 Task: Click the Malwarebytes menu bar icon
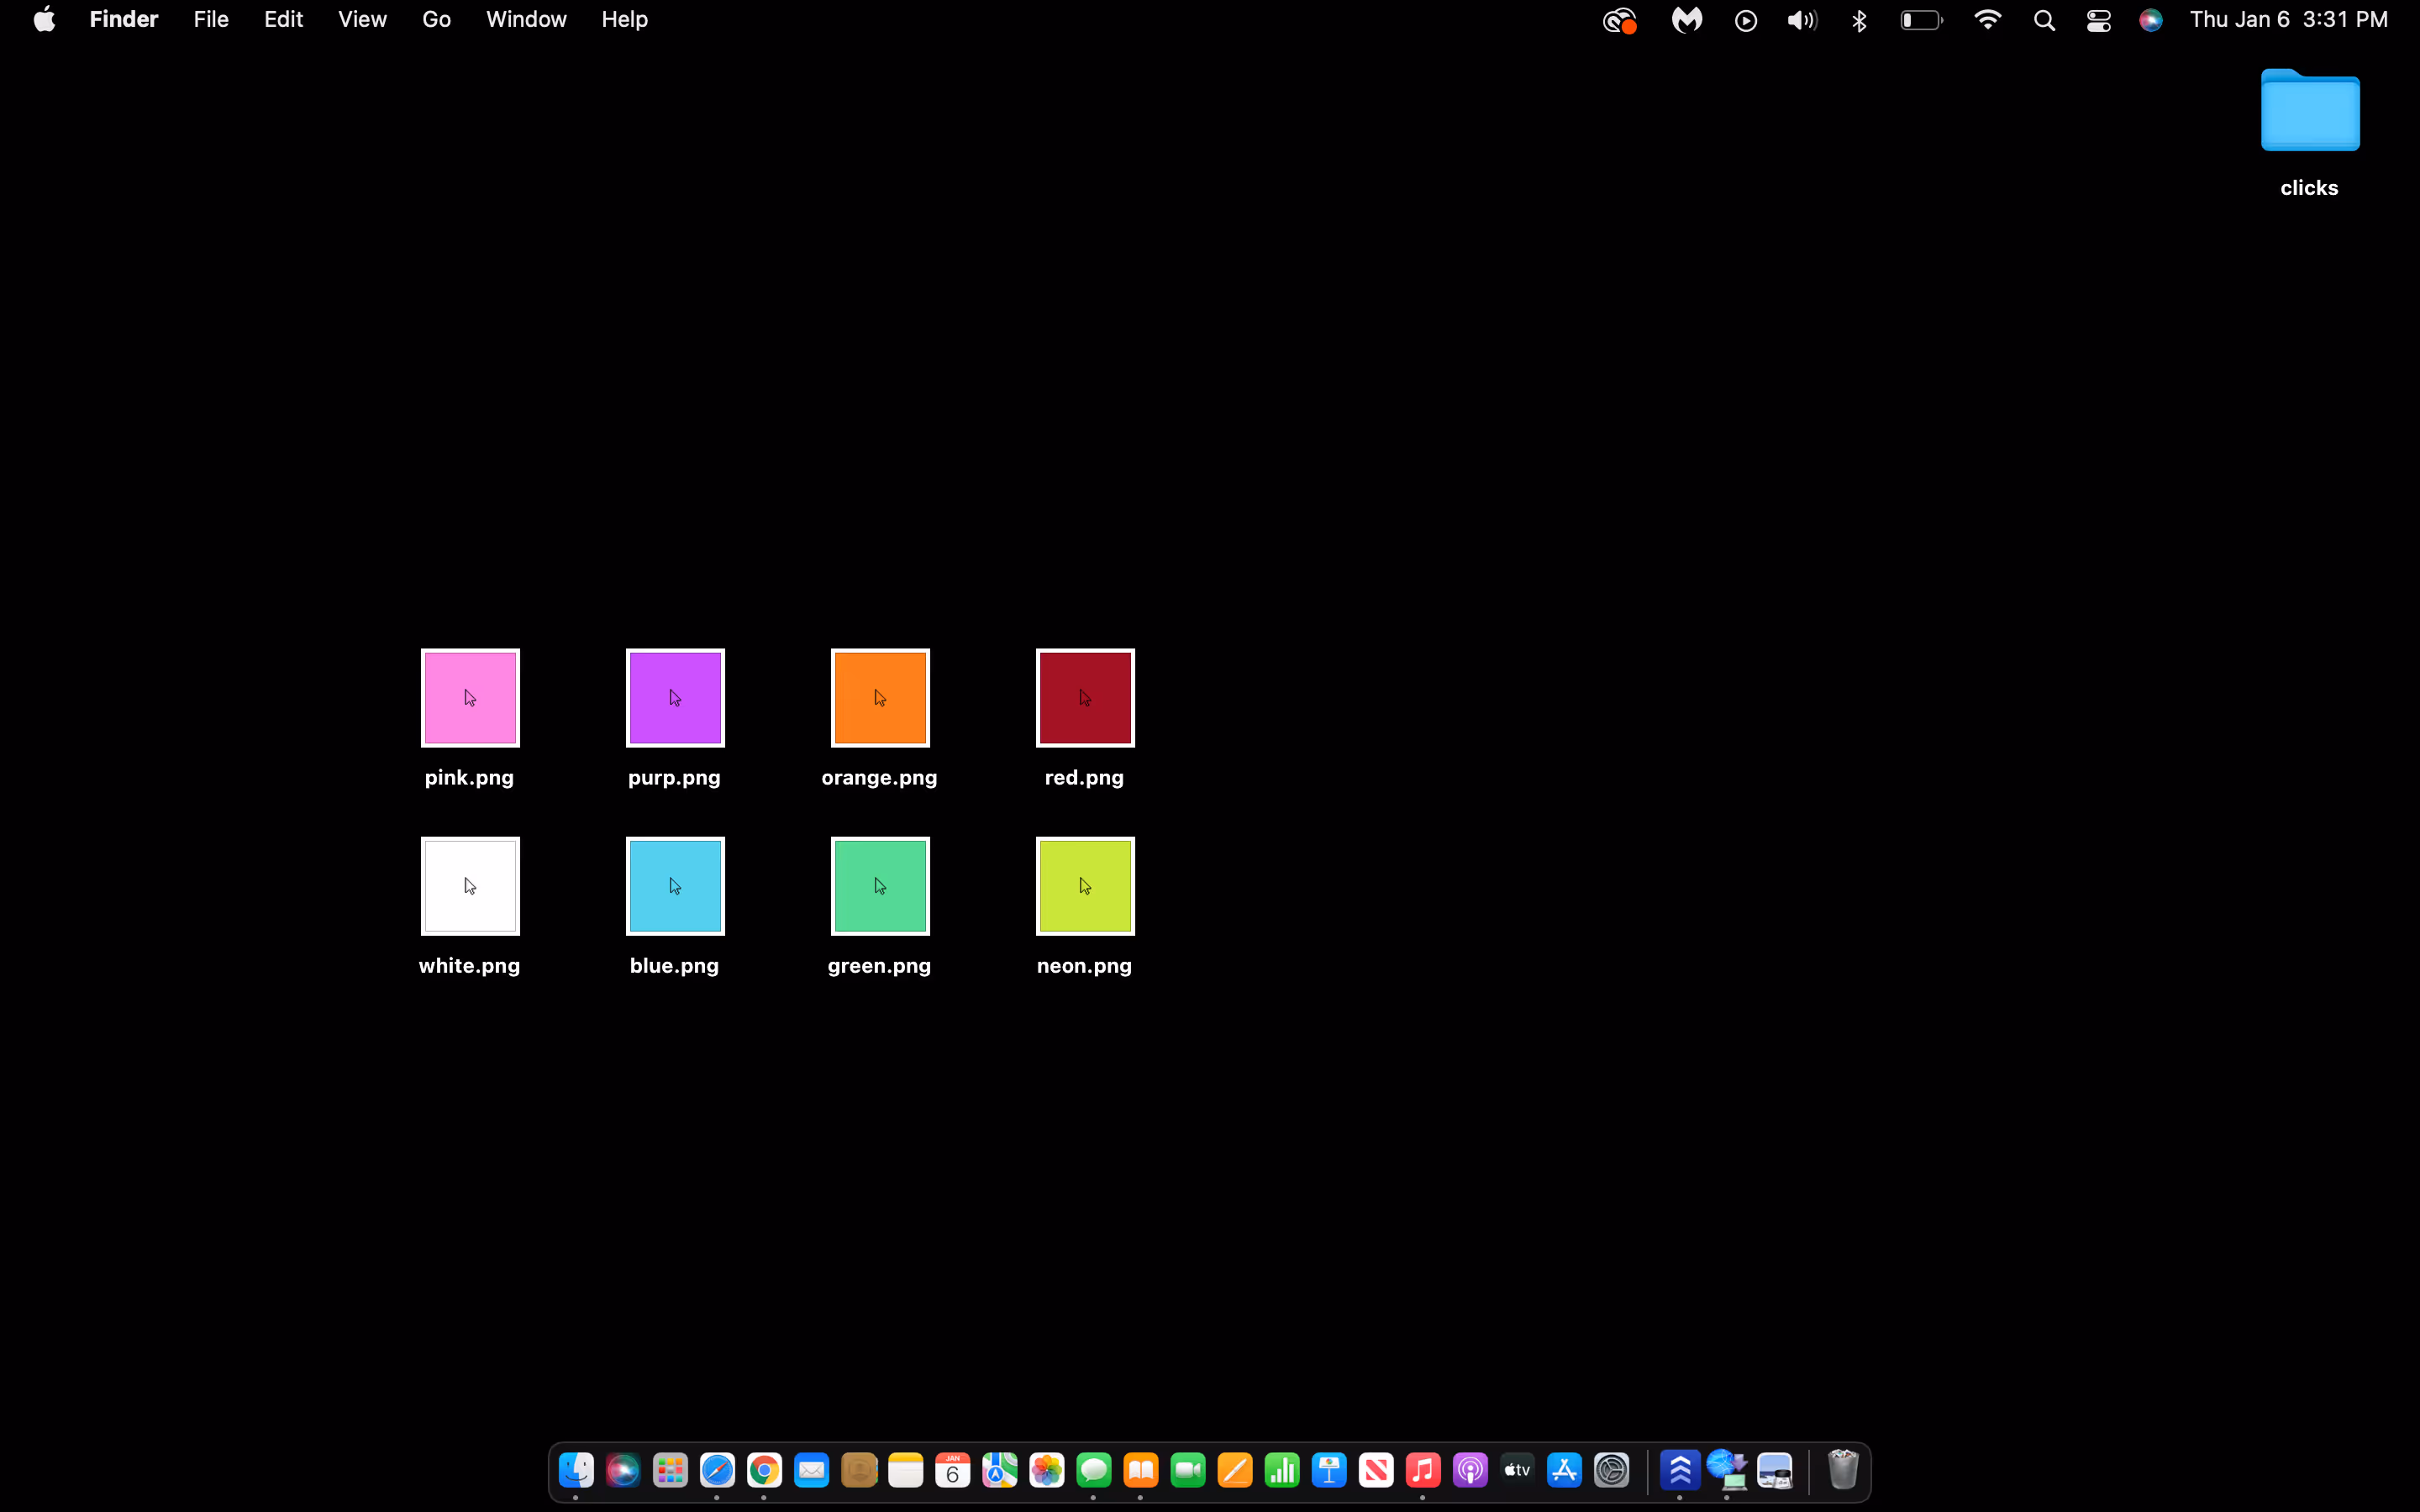pos(1686,20)
